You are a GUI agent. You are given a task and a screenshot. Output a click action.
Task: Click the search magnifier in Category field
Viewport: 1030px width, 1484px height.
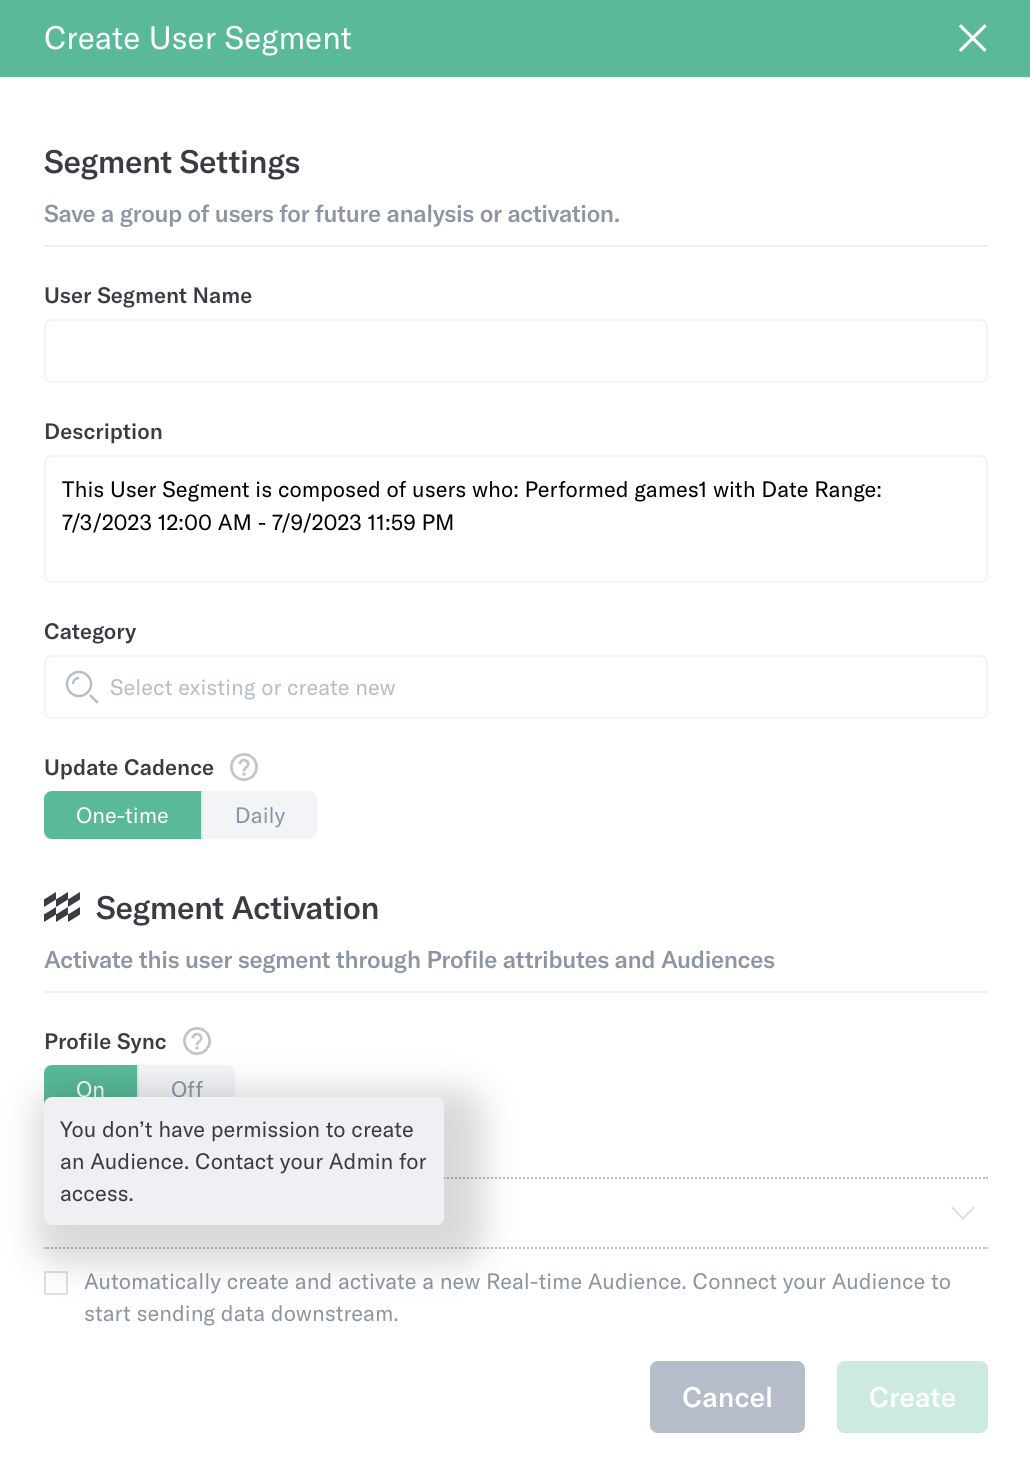point(81,687)
